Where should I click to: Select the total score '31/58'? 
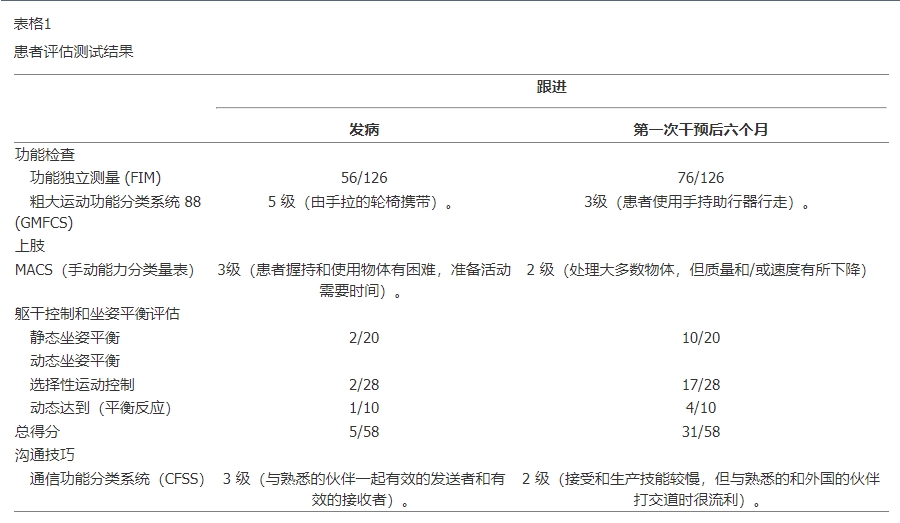(700, 432)
